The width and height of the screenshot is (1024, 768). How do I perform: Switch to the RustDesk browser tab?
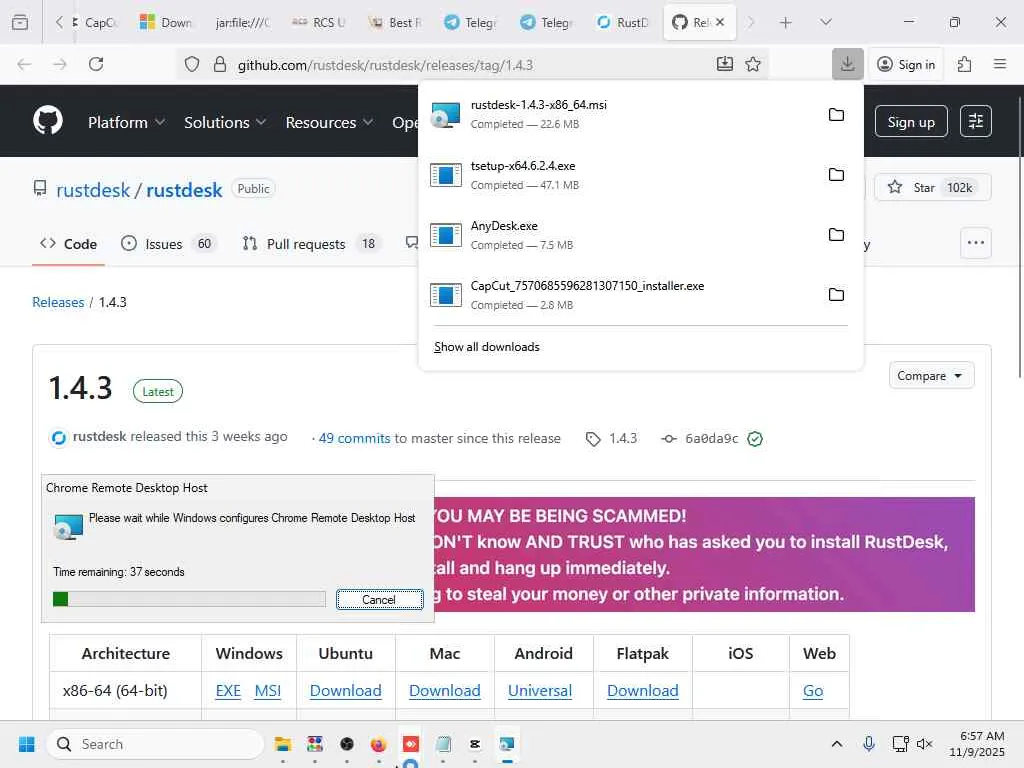tap(624, 22)
